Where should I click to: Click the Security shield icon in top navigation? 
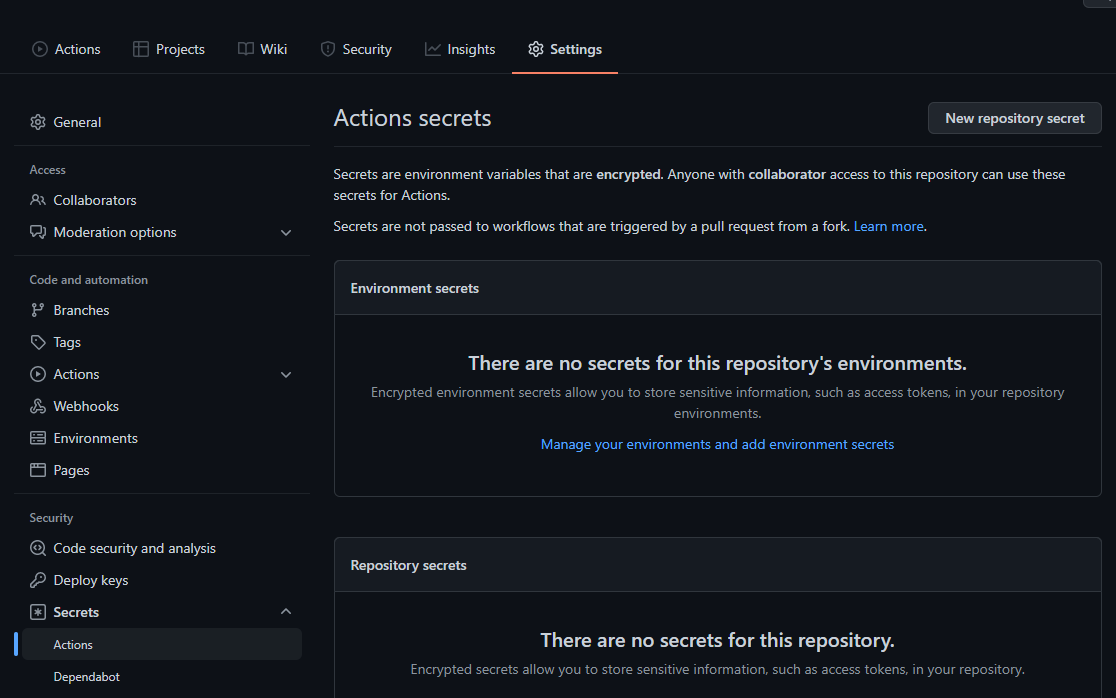(x=327, y=49)
